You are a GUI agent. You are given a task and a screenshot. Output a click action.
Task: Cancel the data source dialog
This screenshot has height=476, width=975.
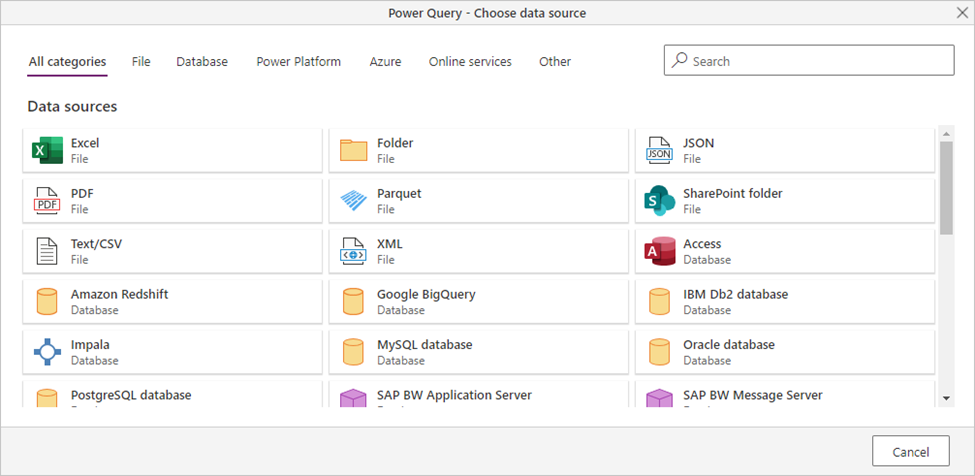[x=910, y=451]
